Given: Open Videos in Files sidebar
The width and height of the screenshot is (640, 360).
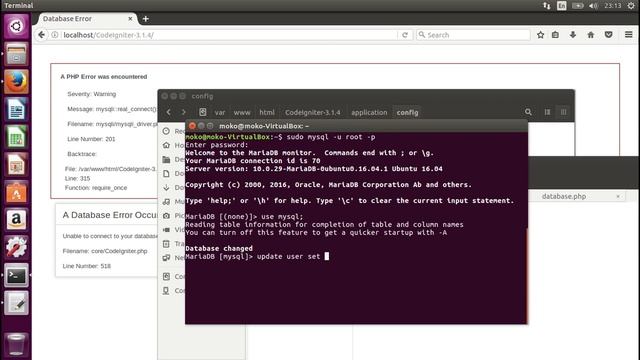Looking at the screenshot, I should tap(173, 229).
